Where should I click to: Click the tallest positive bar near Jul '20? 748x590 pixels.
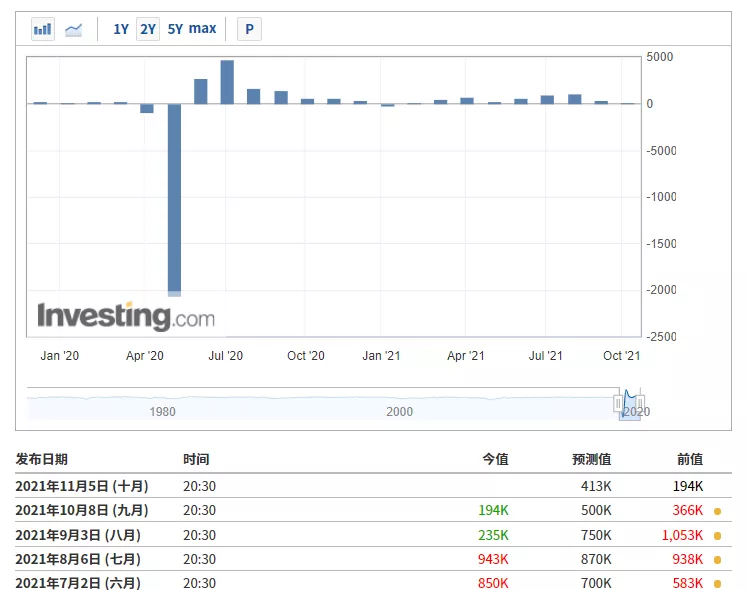(227, 82)
